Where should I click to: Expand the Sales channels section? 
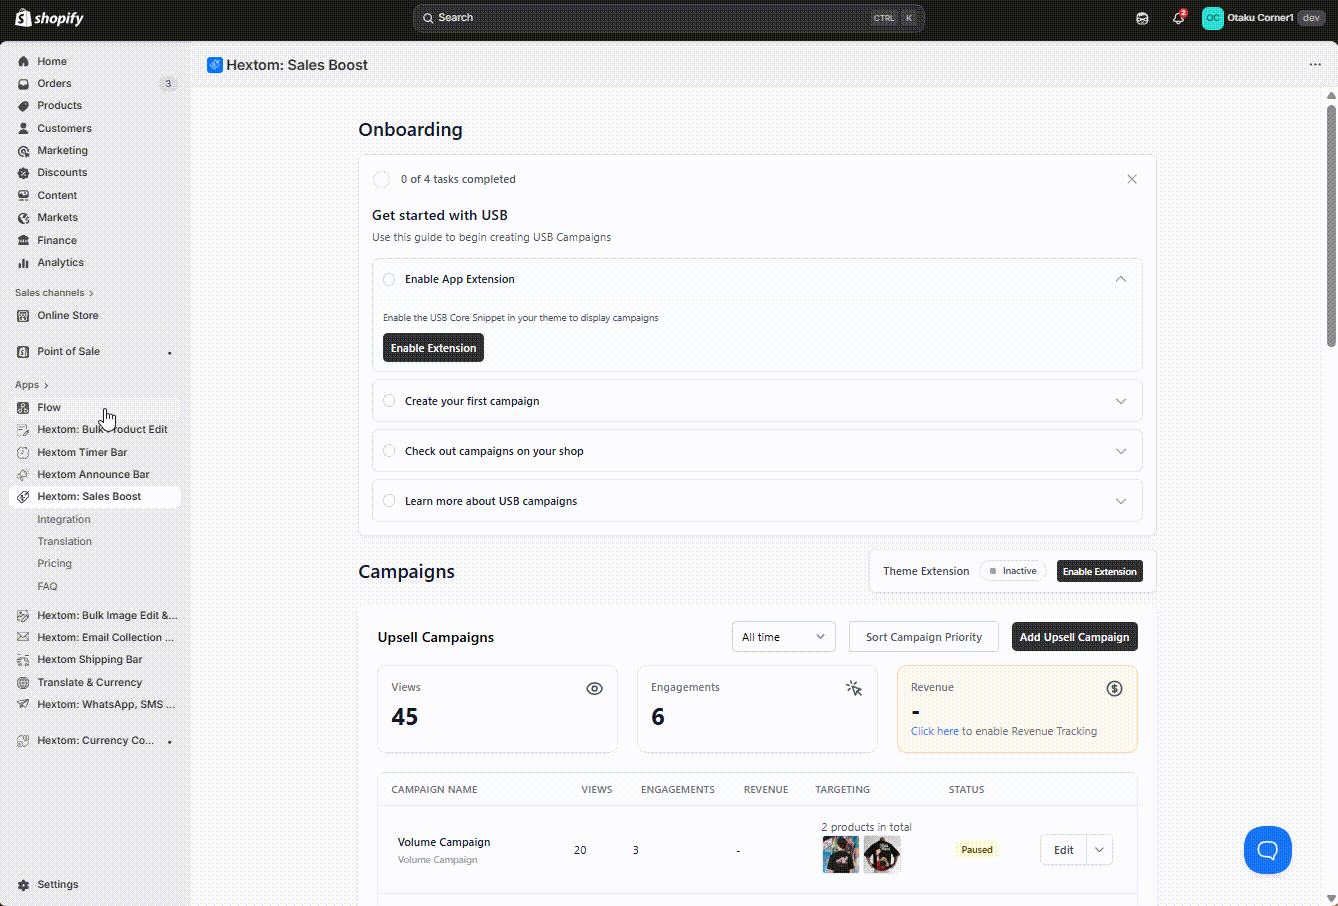pyautogui.click(x=55, y=293)
